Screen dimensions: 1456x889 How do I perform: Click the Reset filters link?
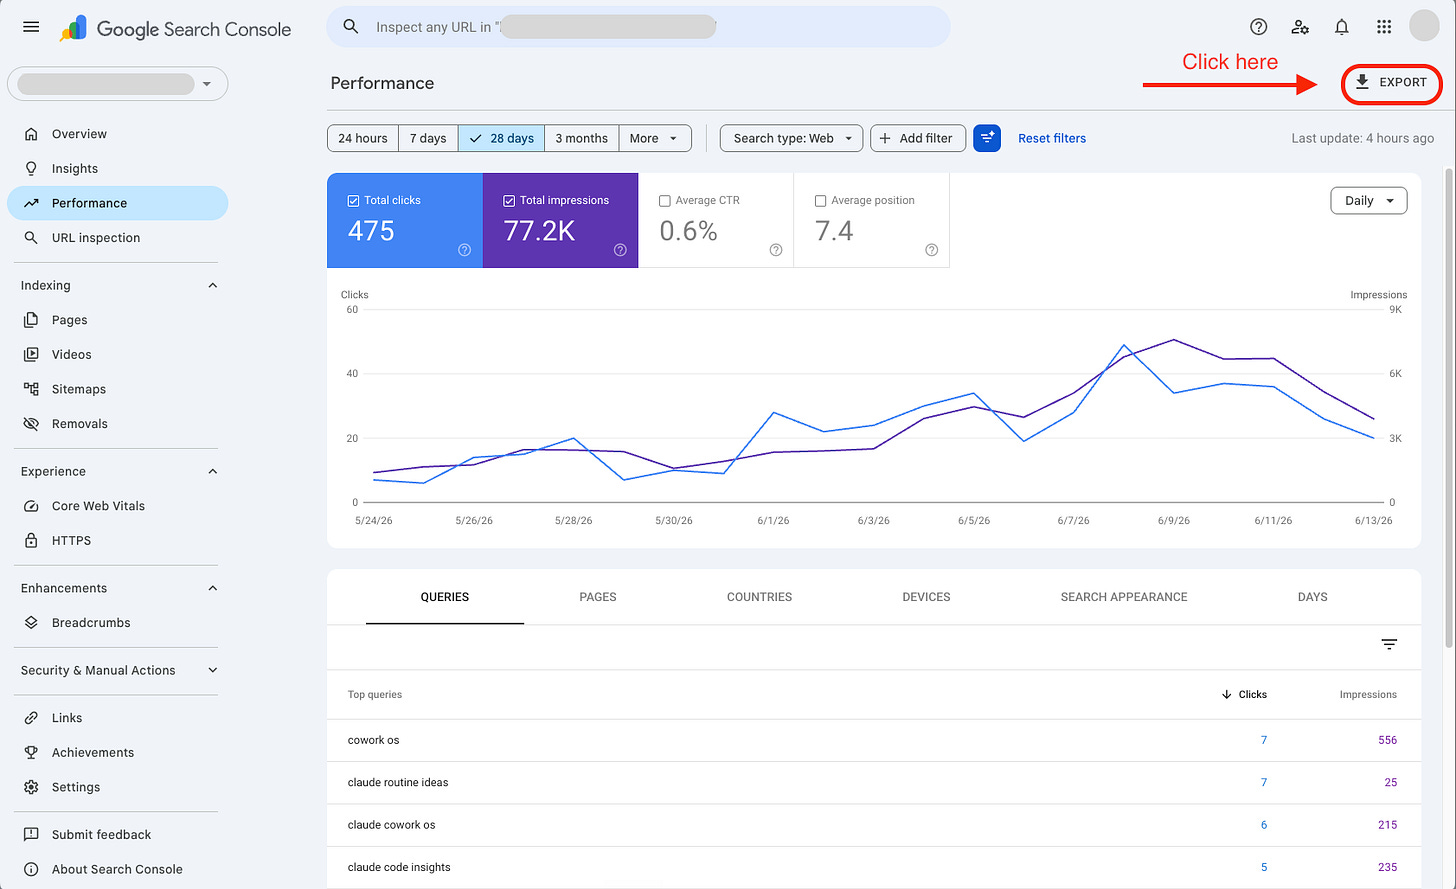(1052, 138)
